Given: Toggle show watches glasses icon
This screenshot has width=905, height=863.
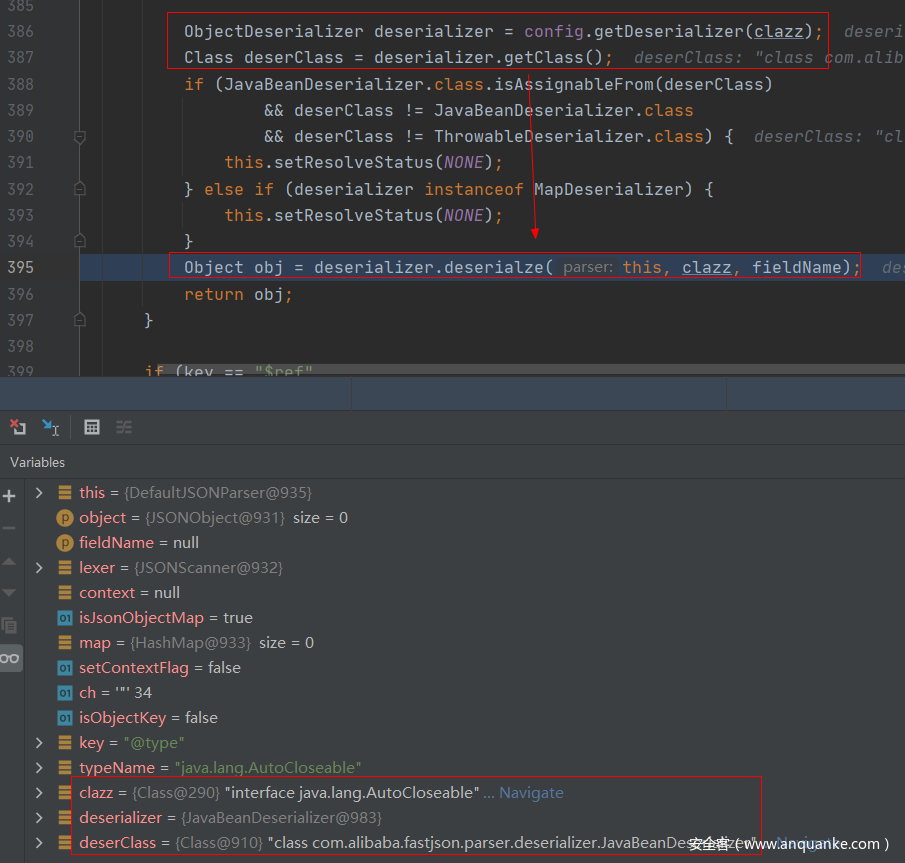Looking at the screenshot, I should (10, 657).
